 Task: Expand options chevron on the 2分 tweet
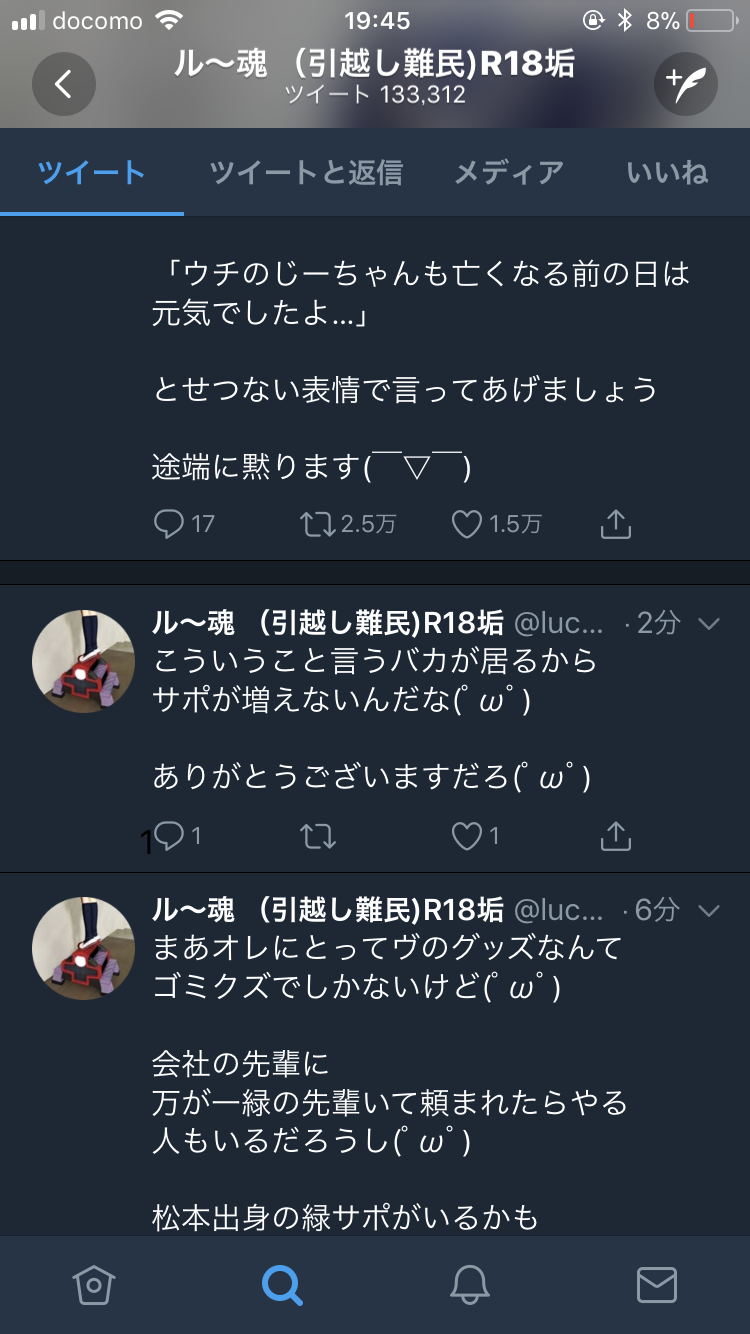point(709,624)
